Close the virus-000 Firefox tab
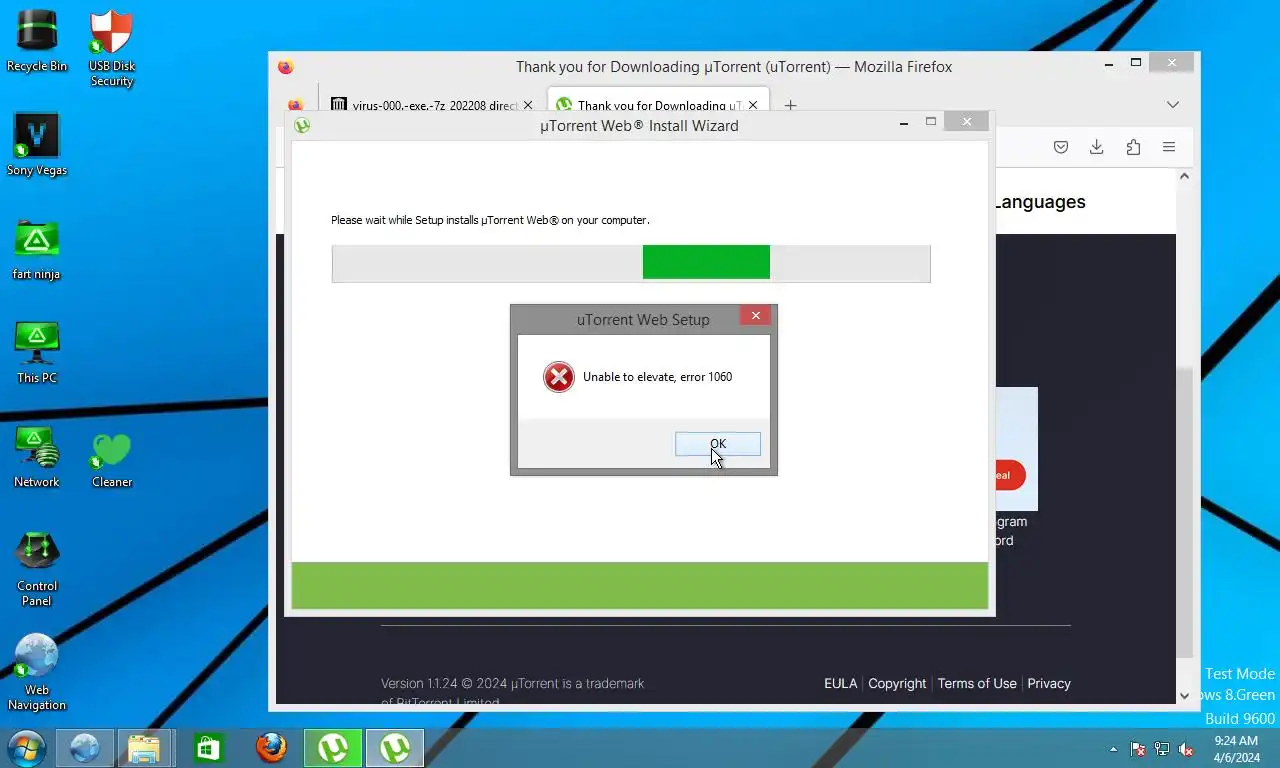This screenshot has height=768, width=1280. [528, 105]
